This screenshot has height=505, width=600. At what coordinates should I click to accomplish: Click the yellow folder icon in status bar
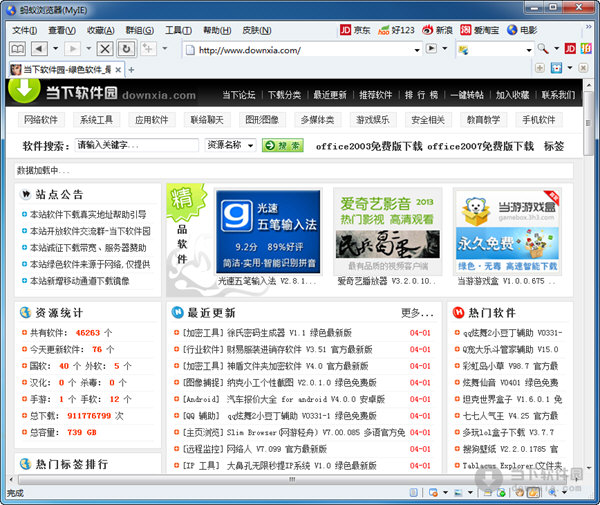pos(488,493)
